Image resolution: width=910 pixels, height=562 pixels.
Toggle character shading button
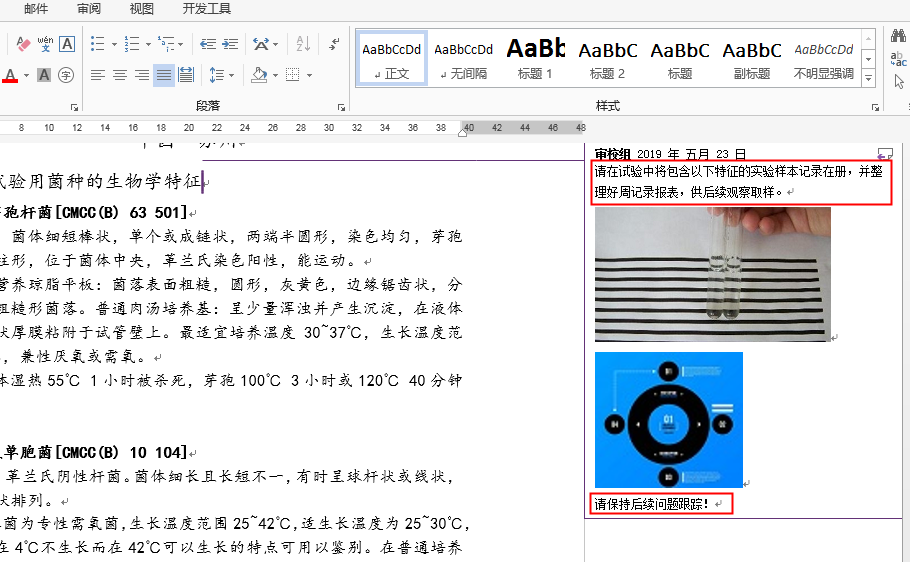44,75
